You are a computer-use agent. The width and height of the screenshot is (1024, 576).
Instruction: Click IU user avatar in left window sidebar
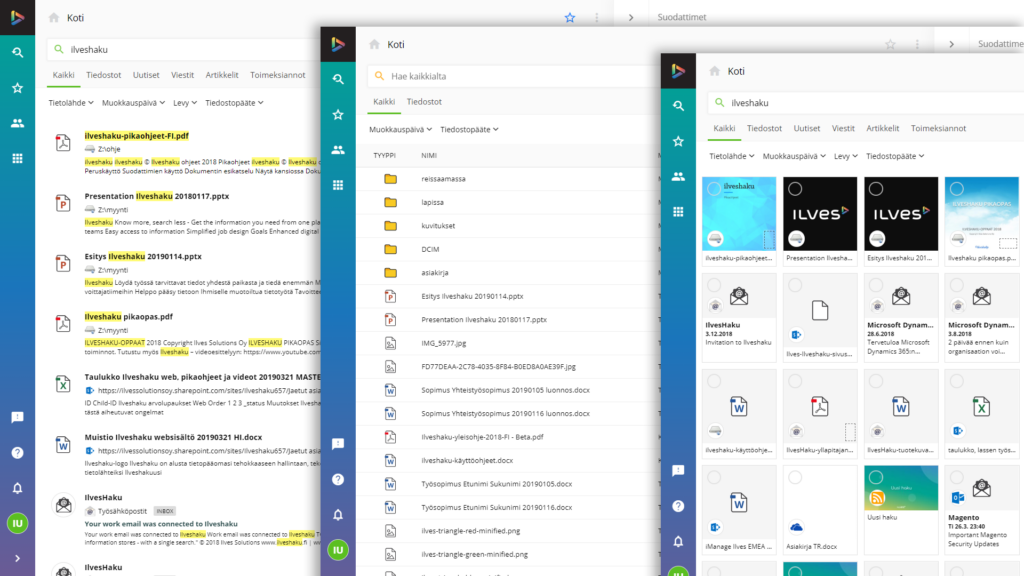18,523
